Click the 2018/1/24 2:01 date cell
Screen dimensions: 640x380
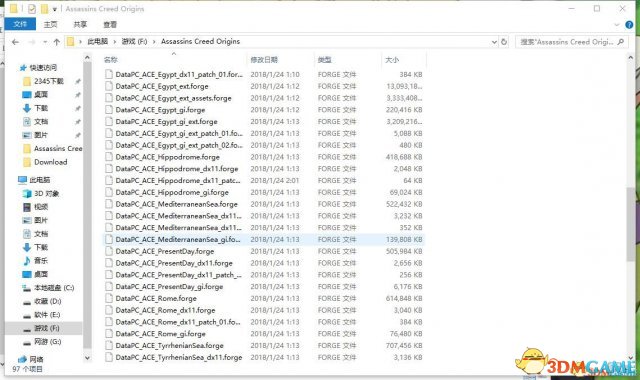(x=275, y=180)
